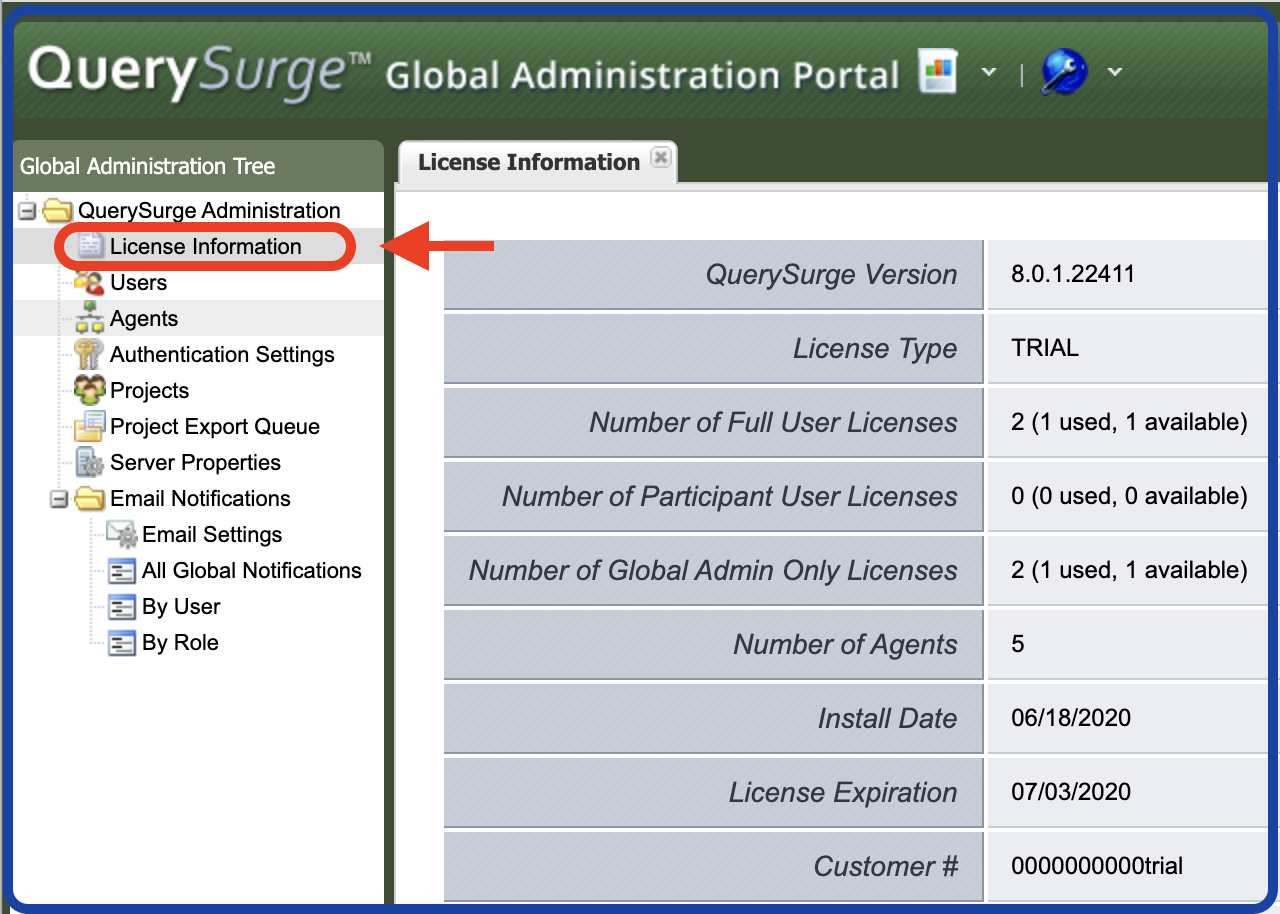Open Users in the administration tree
The image size is (1280, 914).
pyautogui.click(x=138, y=283)
